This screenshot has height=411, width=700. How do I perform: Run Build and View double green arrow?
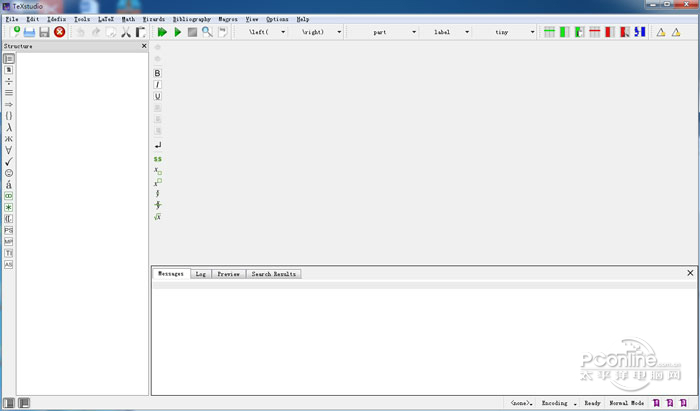pyautogui.click(x=162, y=32)
